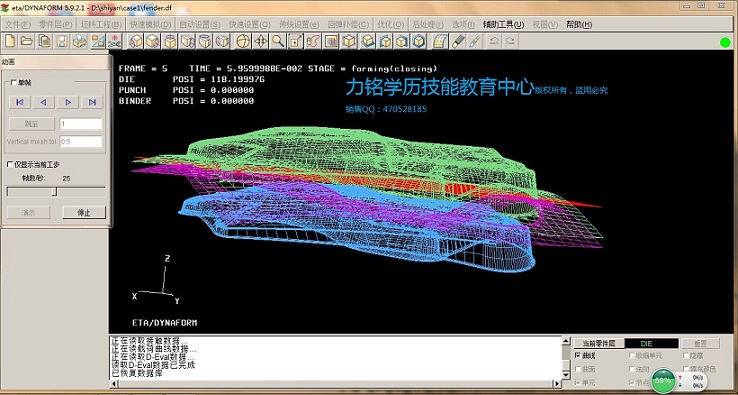Screen dimensions: 738x395
Task: Toggle the 单帧 single frame checkbox
Action: (13, 83)
